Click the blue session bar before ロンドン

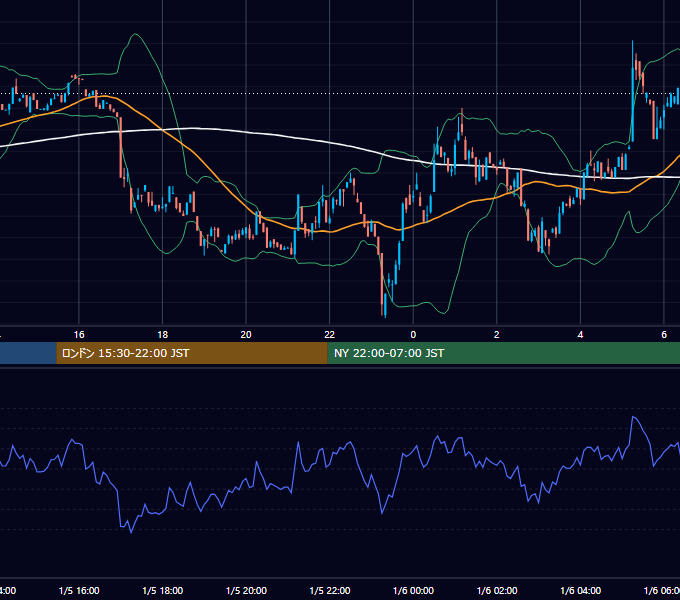pyautogui.click(x=28, y=353)
